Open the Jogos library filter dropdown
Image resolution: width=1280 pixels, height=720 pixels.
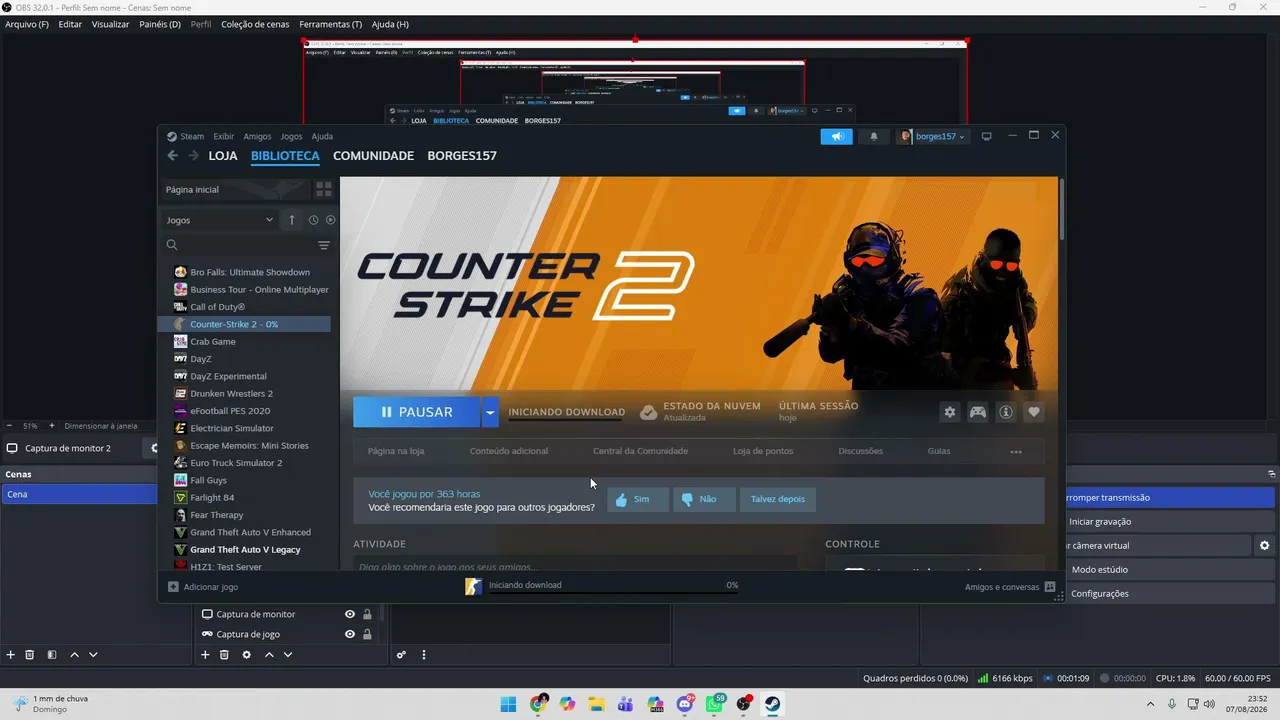click(x=220, y=220)
